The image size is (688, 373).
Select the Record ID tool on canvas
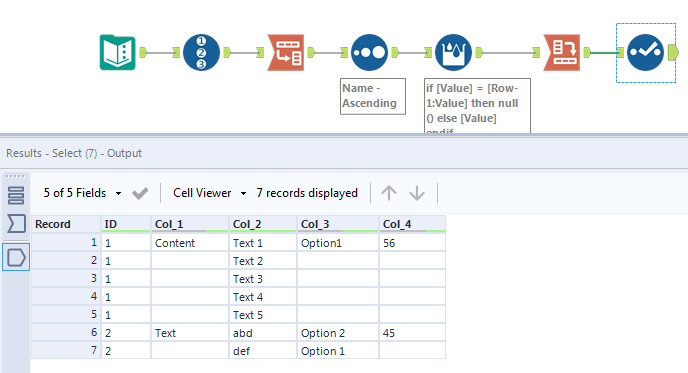click(x=201, y=53)
